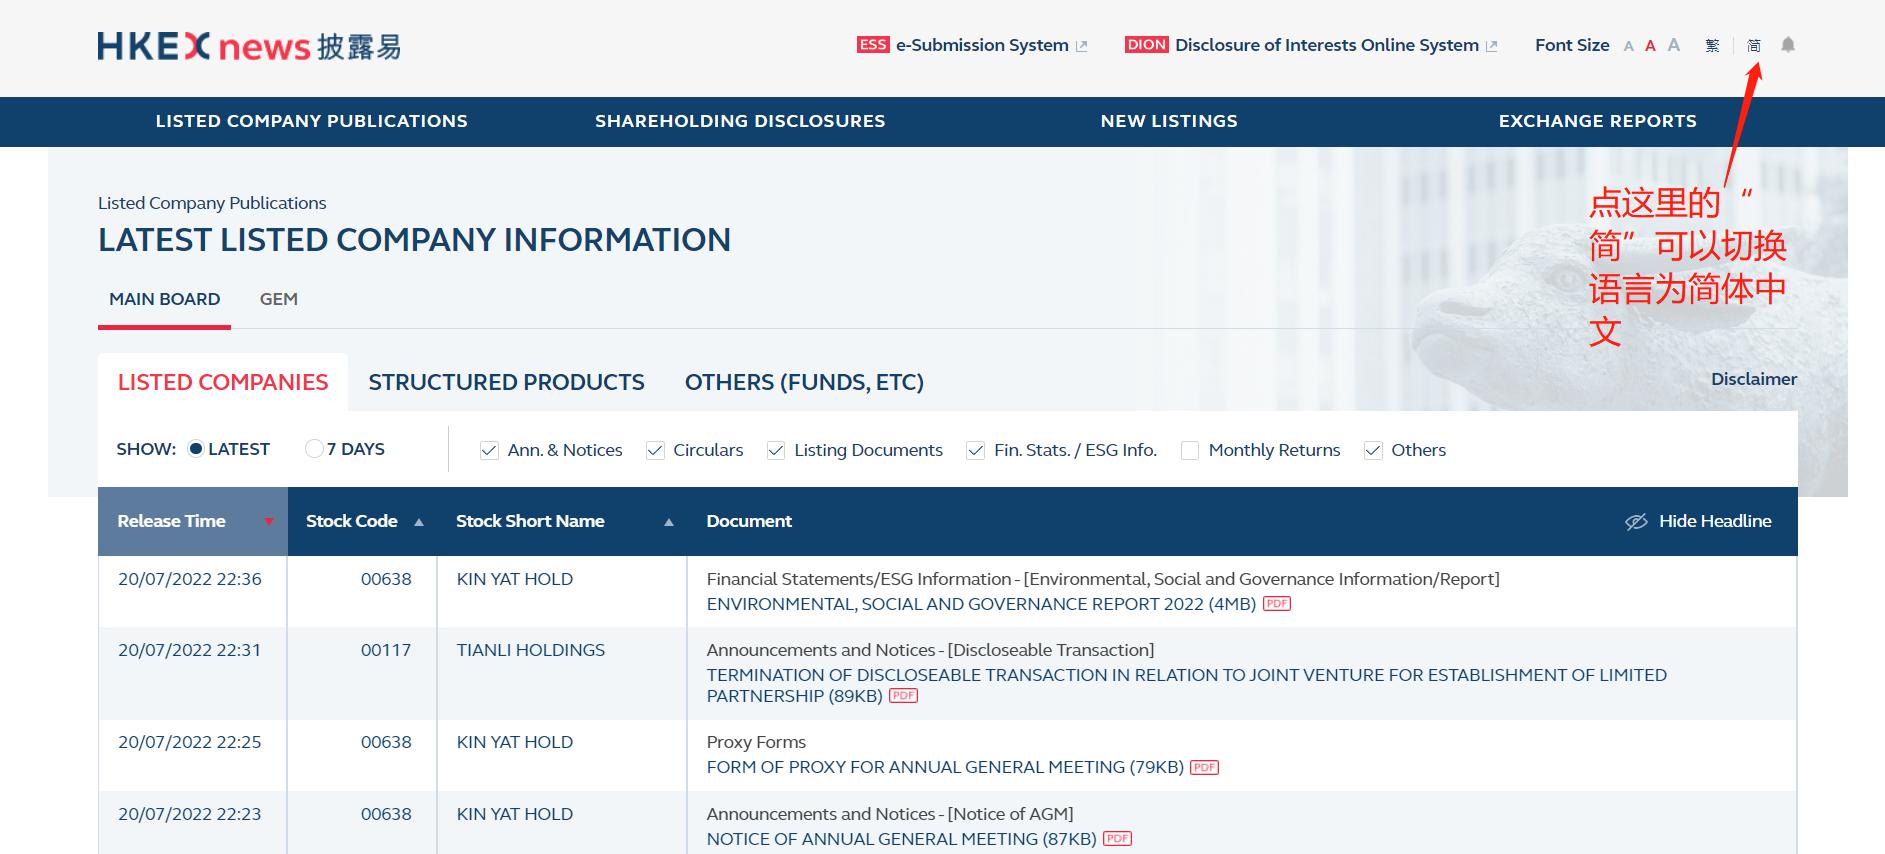Screen dimensions: 1885x854
Task: Click the HKEX news logo
Action: tap(249, 46)
